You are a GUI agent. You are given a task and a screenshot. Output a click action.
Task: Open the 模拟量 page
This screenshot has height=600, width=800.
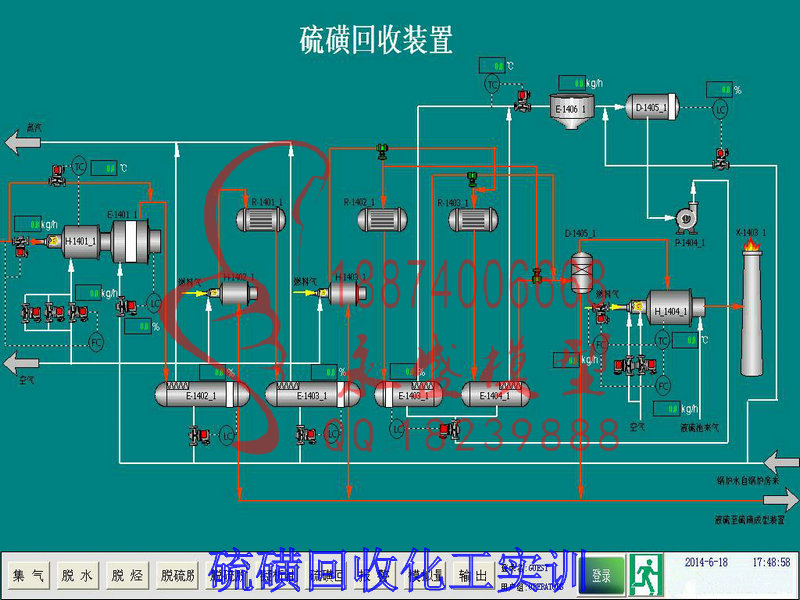pos(426,576)
